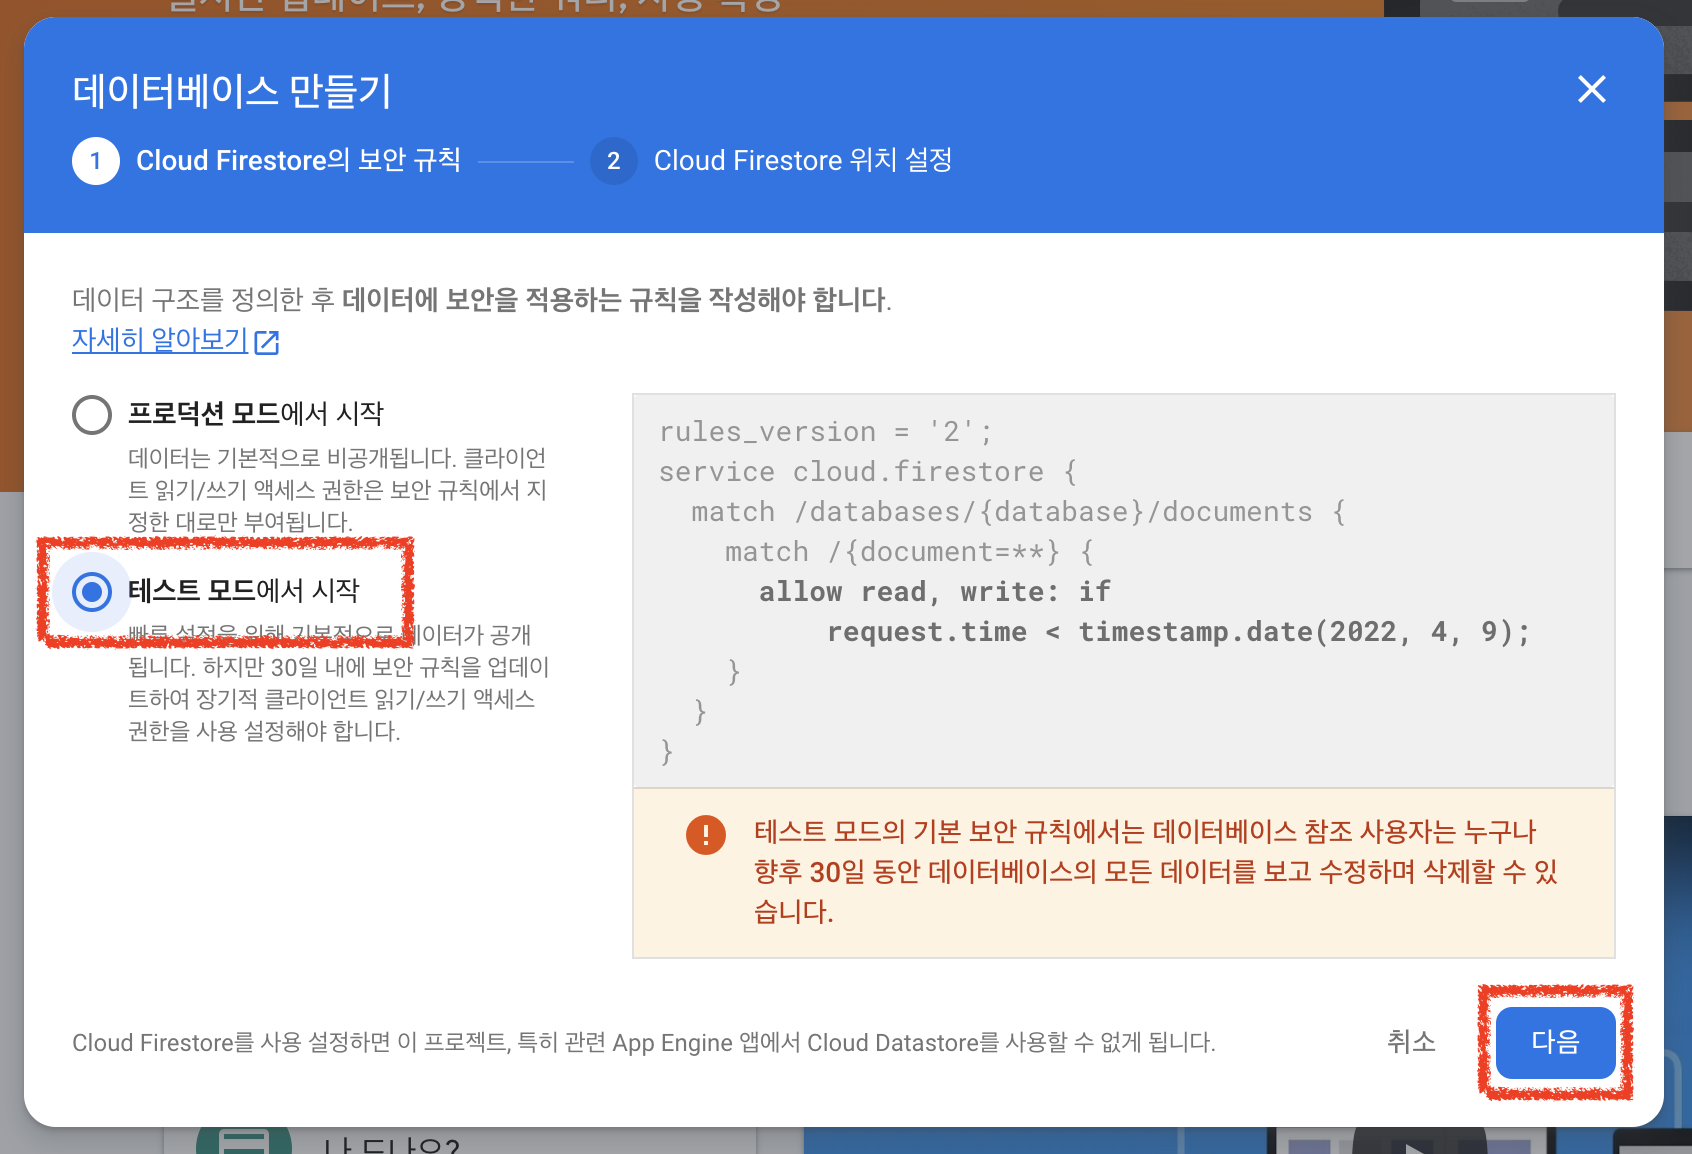Click the external link icon beside 자세히 알아보기
Viewport: 1692px width, 1154px height.
point(267,342)
